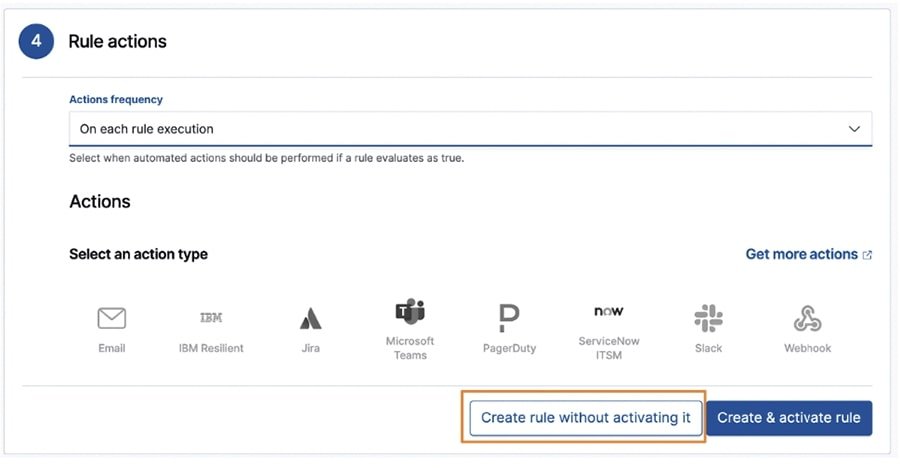Click the step 4 number badge
The width and height of the screenshot is (900, 468).
click(37, 42)
